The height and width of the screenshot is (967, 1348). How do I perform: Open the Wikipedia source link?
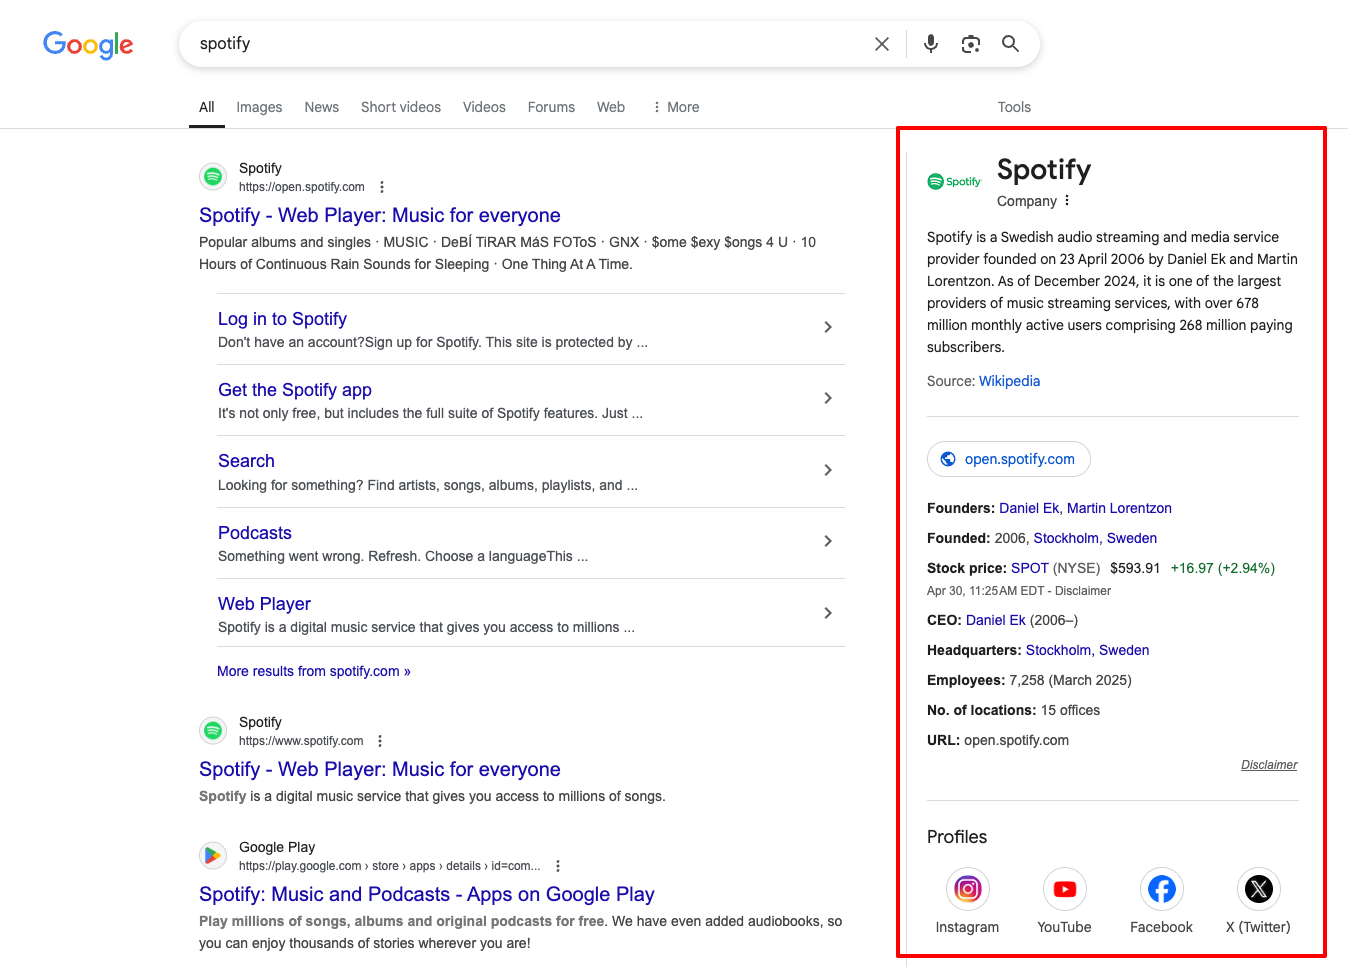[1009, 381]
